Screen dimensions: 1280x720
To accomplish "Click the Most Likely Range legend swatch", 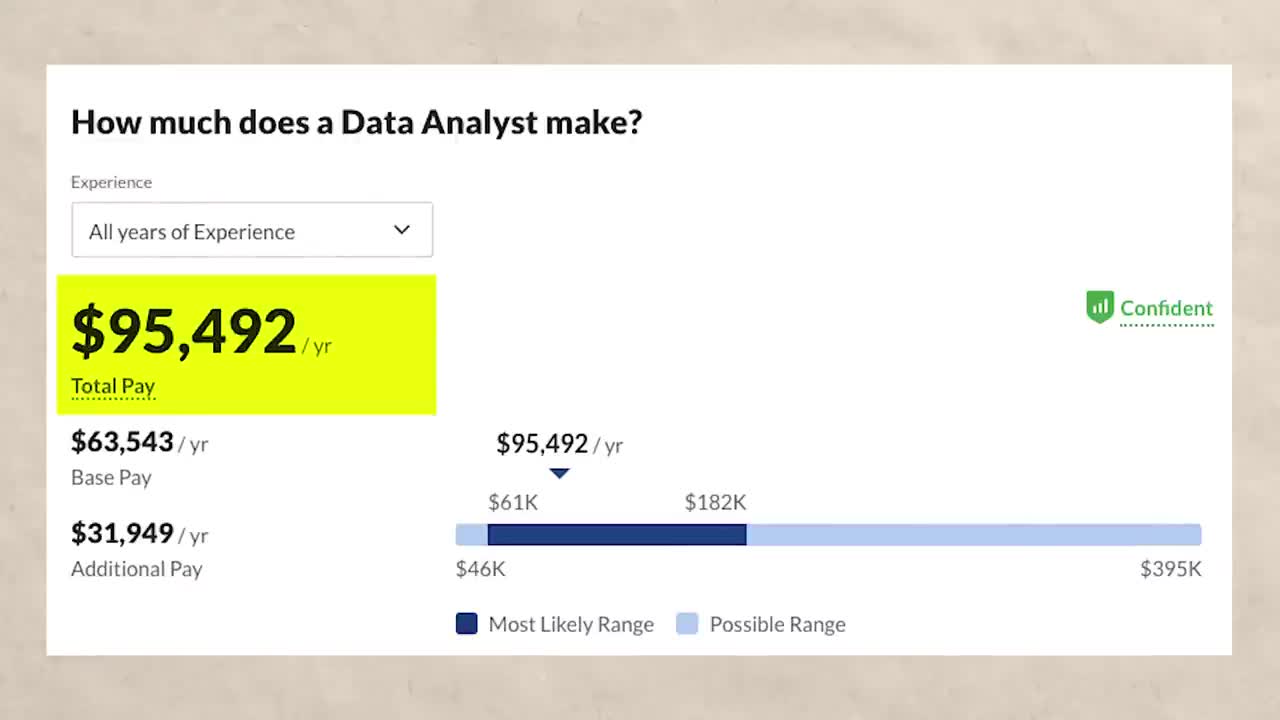I will 467,624.
